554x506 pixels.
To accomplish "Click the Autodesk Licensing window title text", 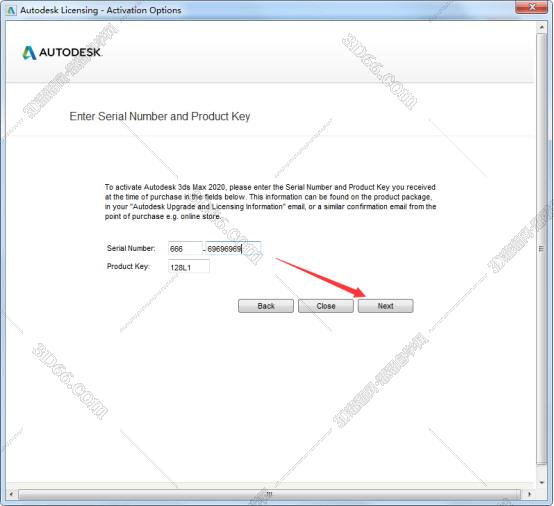I will pos(101,10).
